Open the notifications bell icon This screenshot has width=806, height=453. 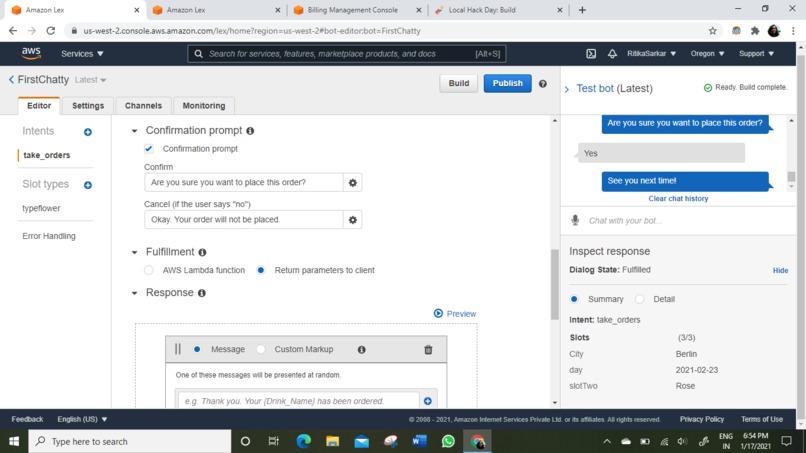(x=612, y=53)
